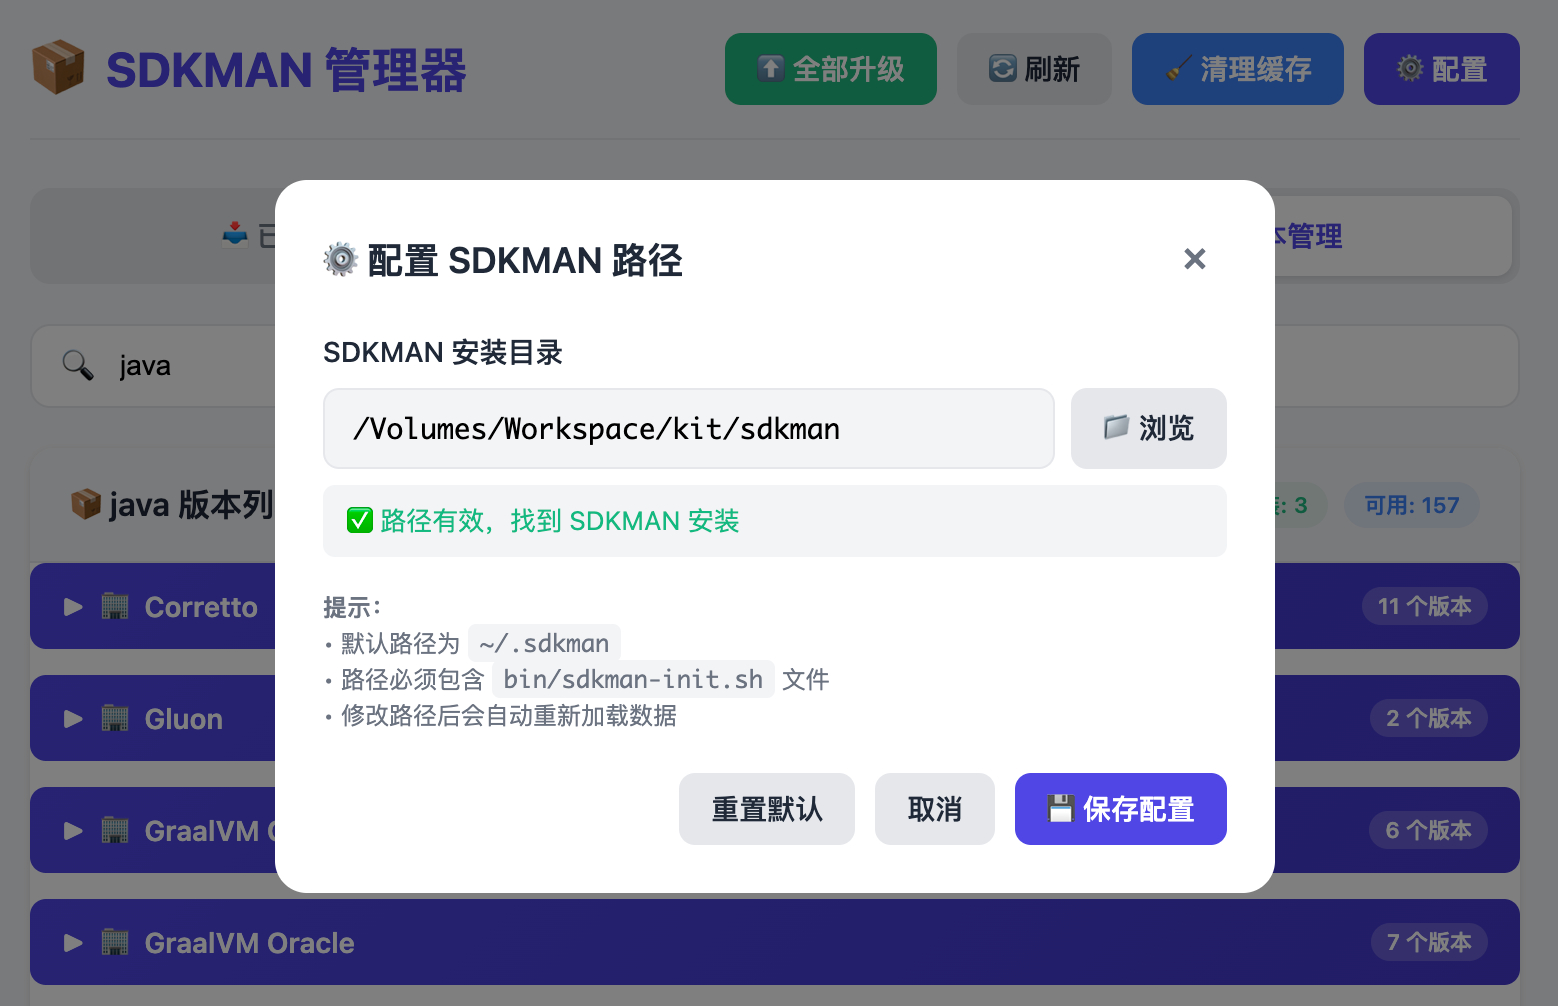Click the SDKMAN install directory path field

click(688, 428)
